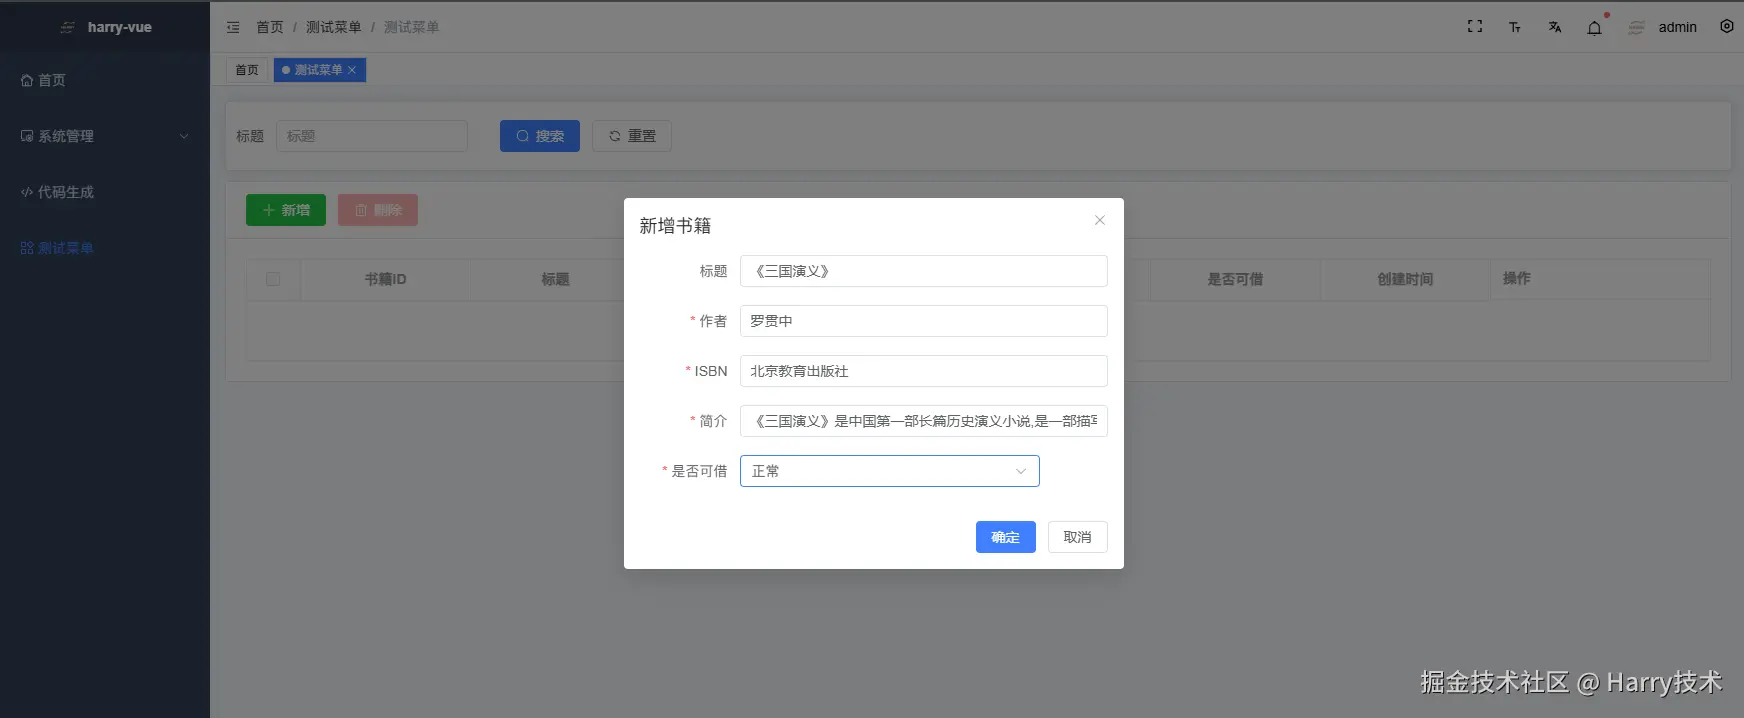Open the settings gear in the header
The width and height of the screenshot is (1744, 718).
click(1726, 26)
